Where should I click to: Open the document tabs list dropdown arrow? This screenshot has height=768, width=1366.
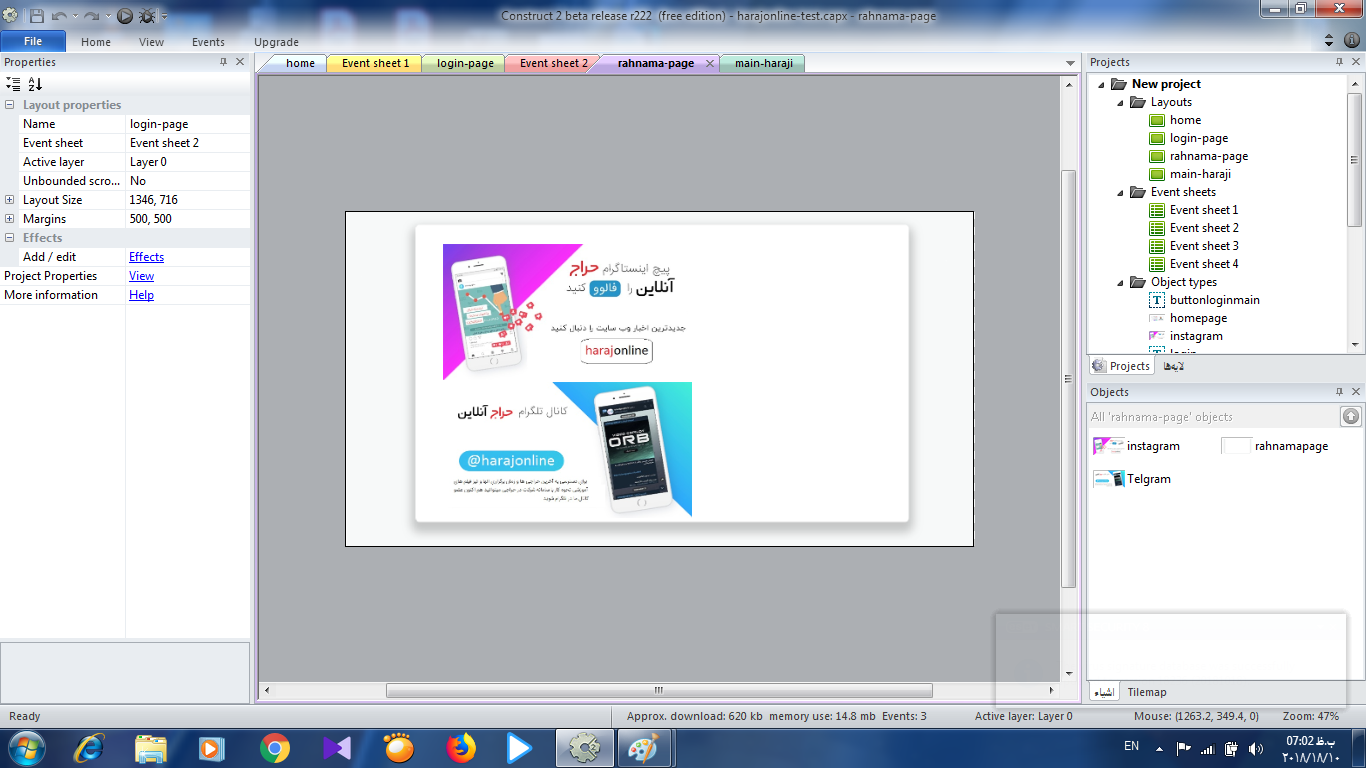[x=1070, y=63]
